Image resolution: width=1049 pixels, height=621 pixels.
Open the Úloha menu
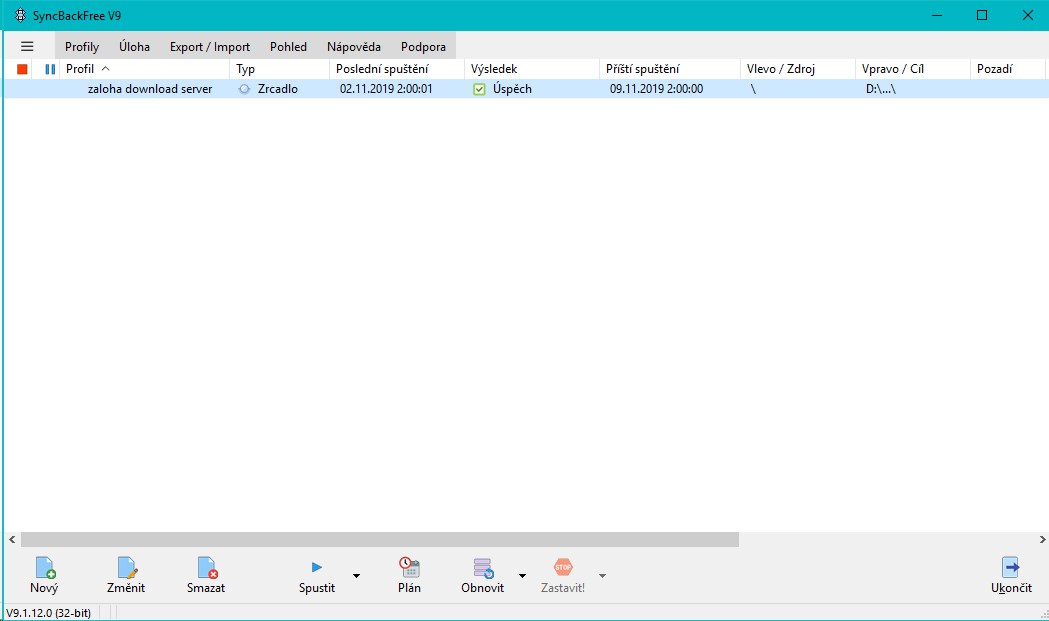(x=134, y=46)
